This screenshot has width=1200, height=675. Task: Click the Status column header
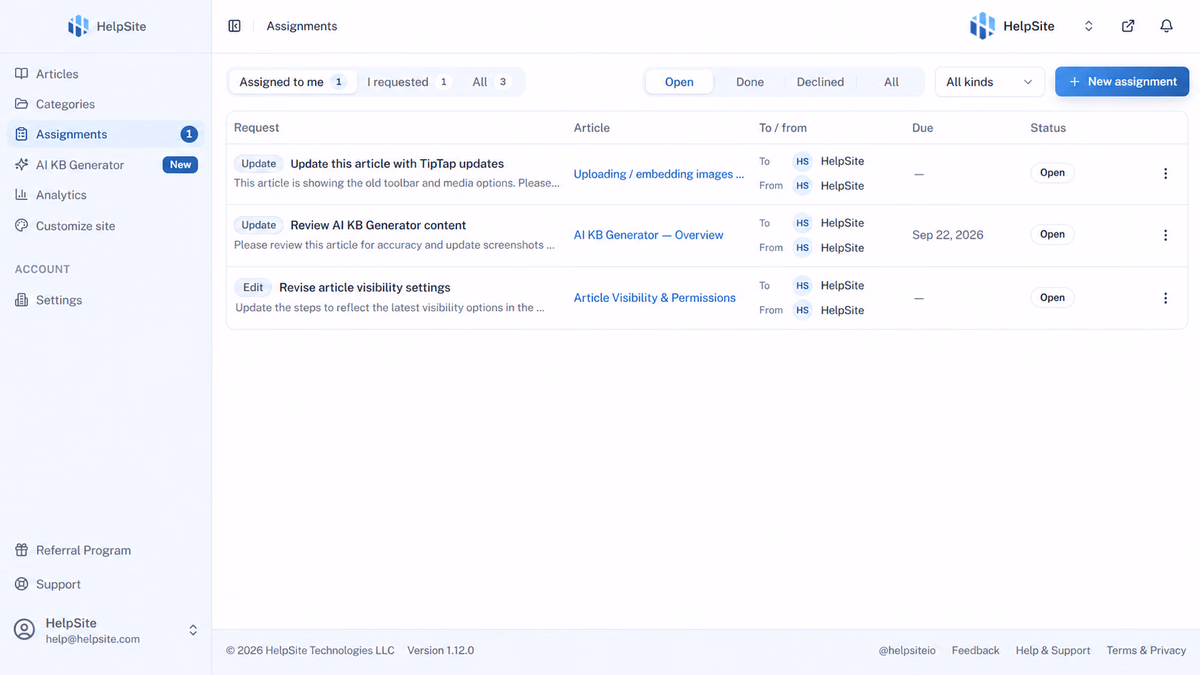point(1048,128)
